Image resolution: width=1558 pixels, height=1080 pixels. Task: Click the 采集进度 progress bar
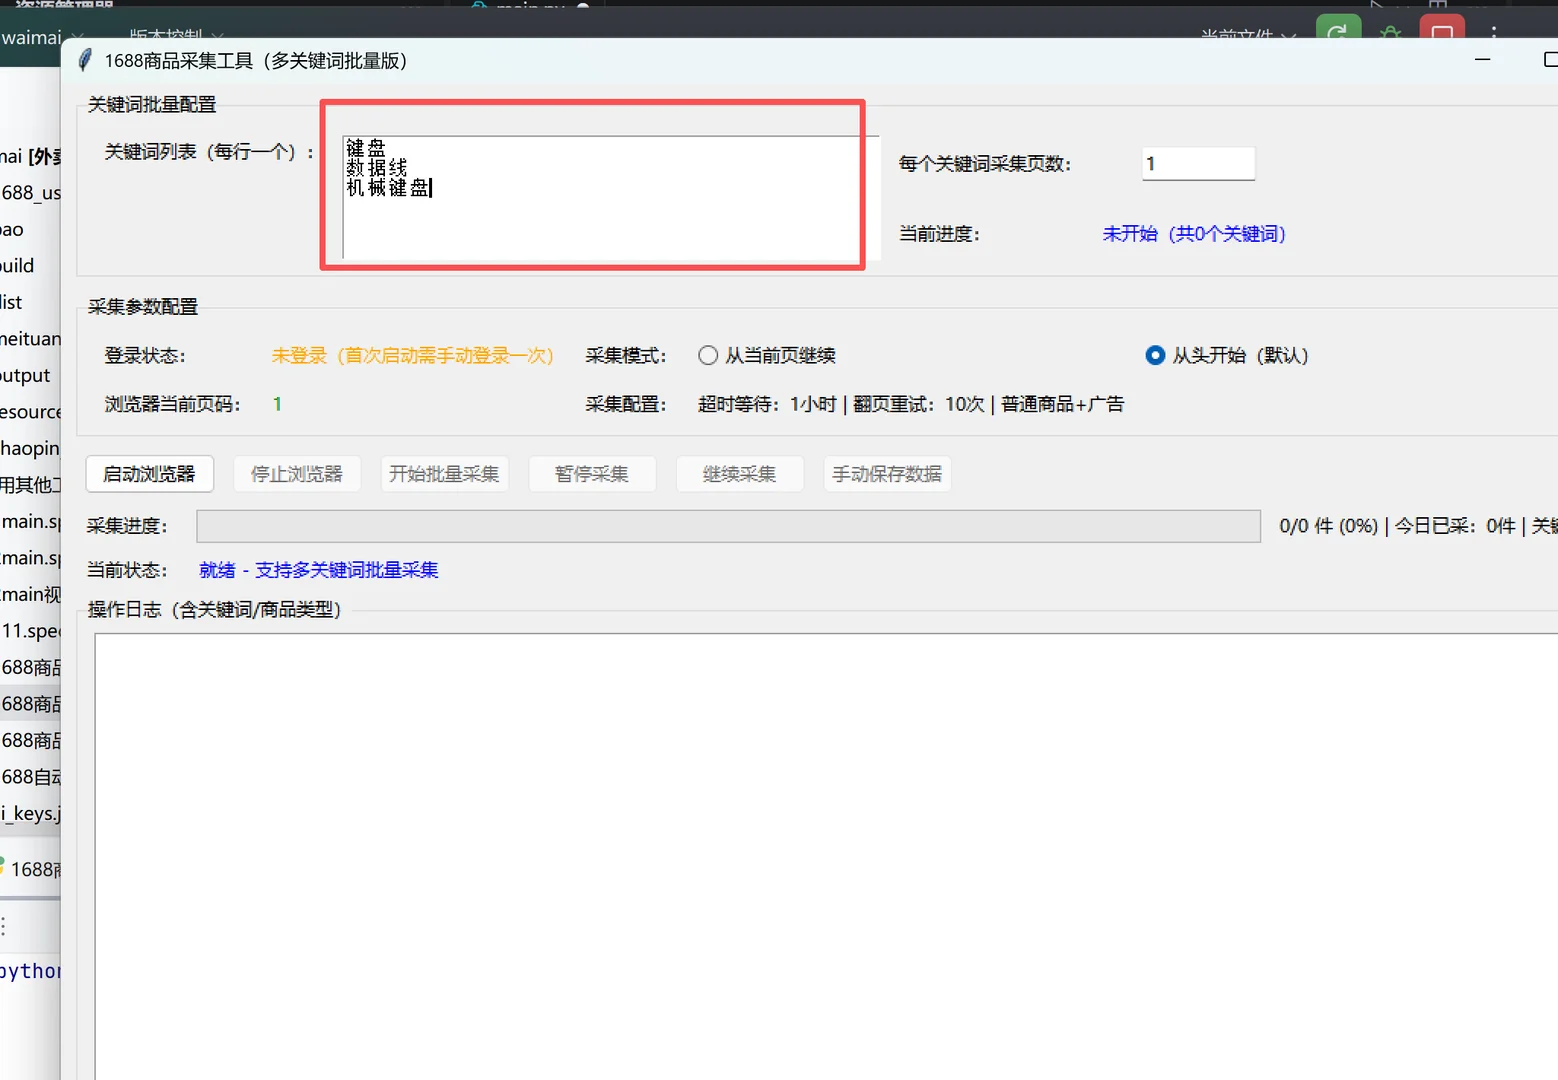coord(727,526)
